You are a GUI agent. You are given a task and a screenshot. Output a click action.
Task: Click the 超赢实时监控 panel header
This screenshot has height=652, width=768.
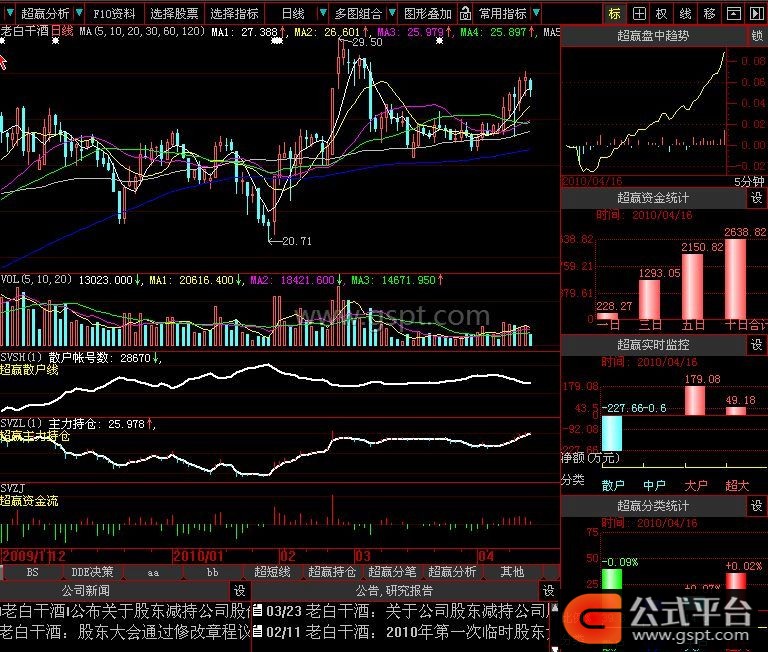653,345
